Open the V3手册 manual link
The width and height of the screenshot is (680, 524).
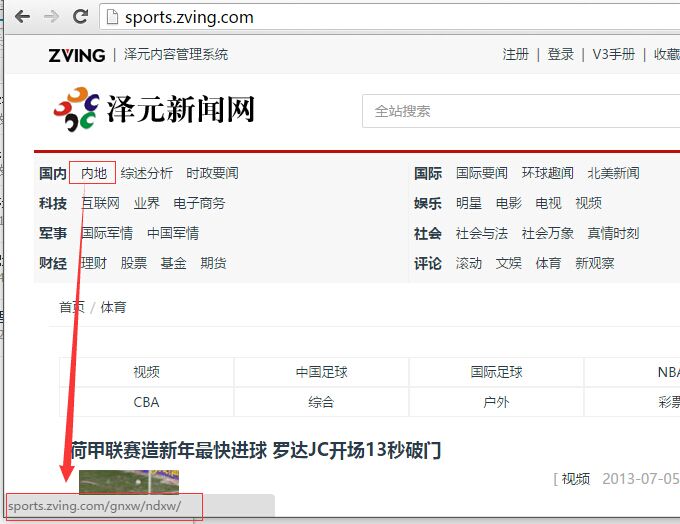pyautogui.click(x=613, y=55)
